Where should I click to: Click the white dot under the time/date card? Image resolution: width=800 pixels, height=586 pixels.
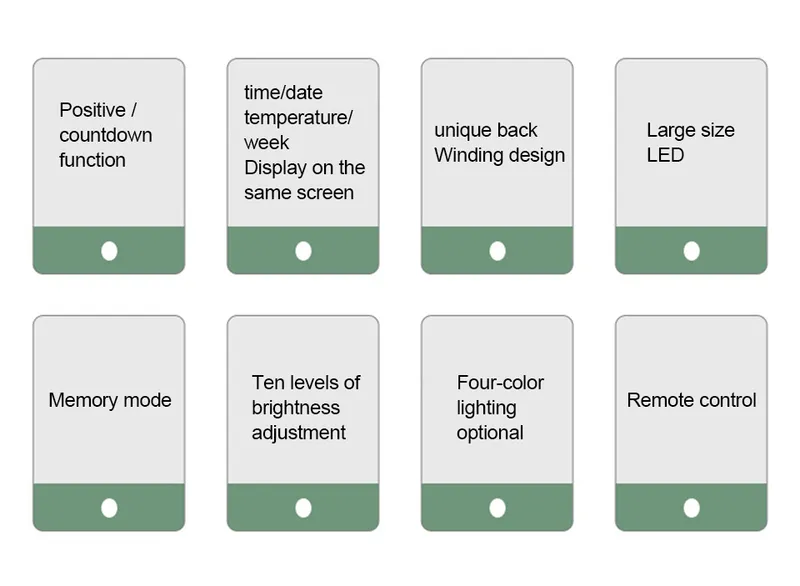tap(303, 251)
